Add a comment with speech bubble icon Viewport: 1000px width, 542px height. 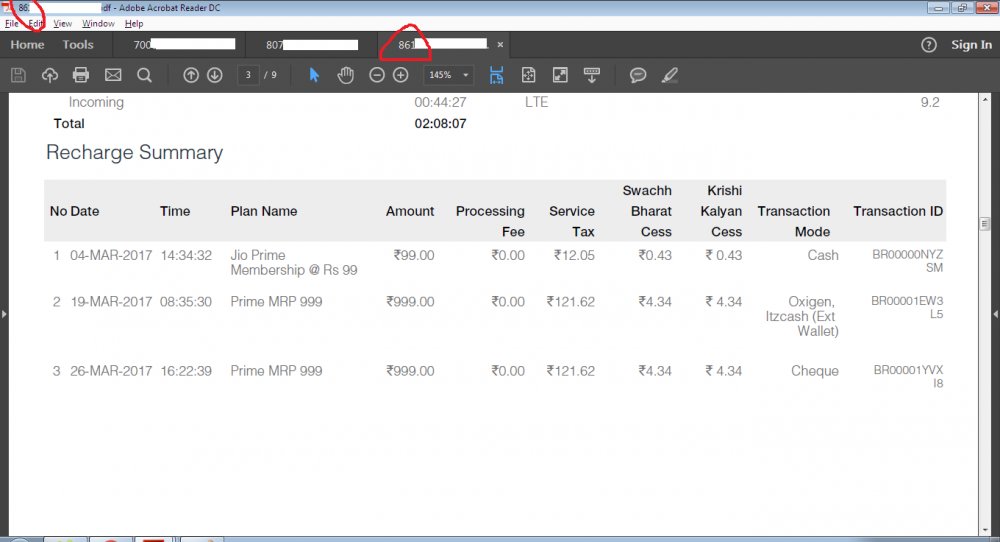pyautogui.click(x=637, y=75)
